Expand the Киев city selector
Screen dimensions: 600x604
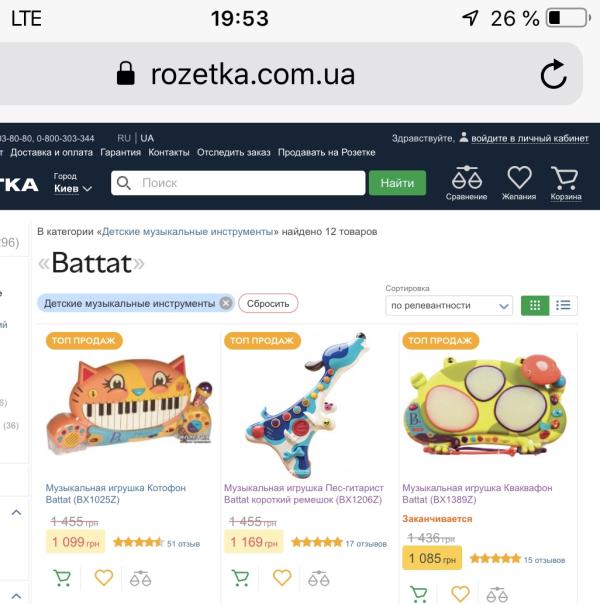coord(73,188)
